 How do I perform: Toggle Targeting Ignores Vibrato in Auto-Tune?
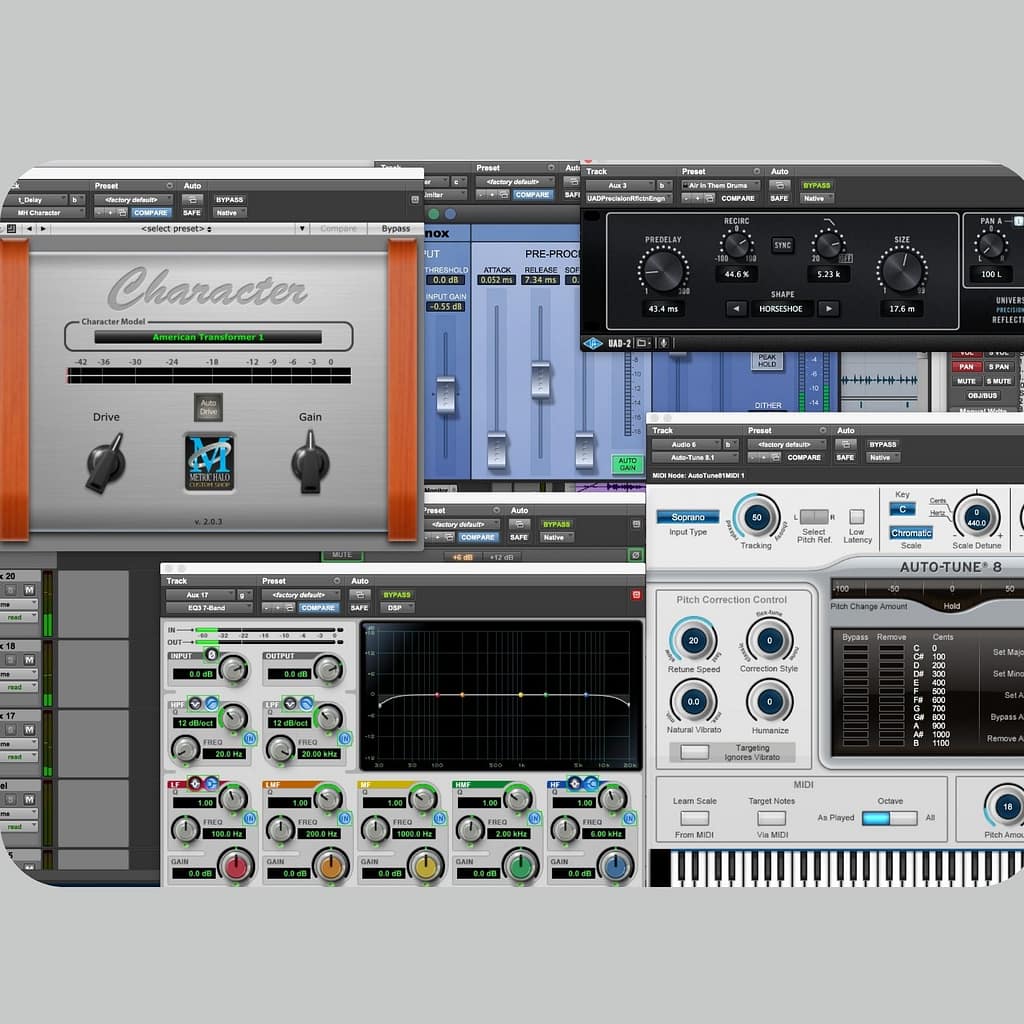[695, 752]
